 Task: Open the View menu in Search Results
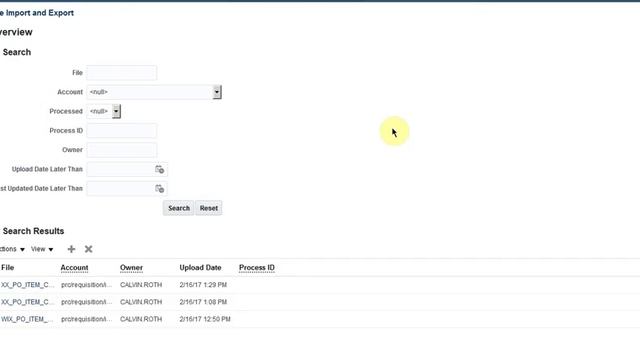[42, 249]
